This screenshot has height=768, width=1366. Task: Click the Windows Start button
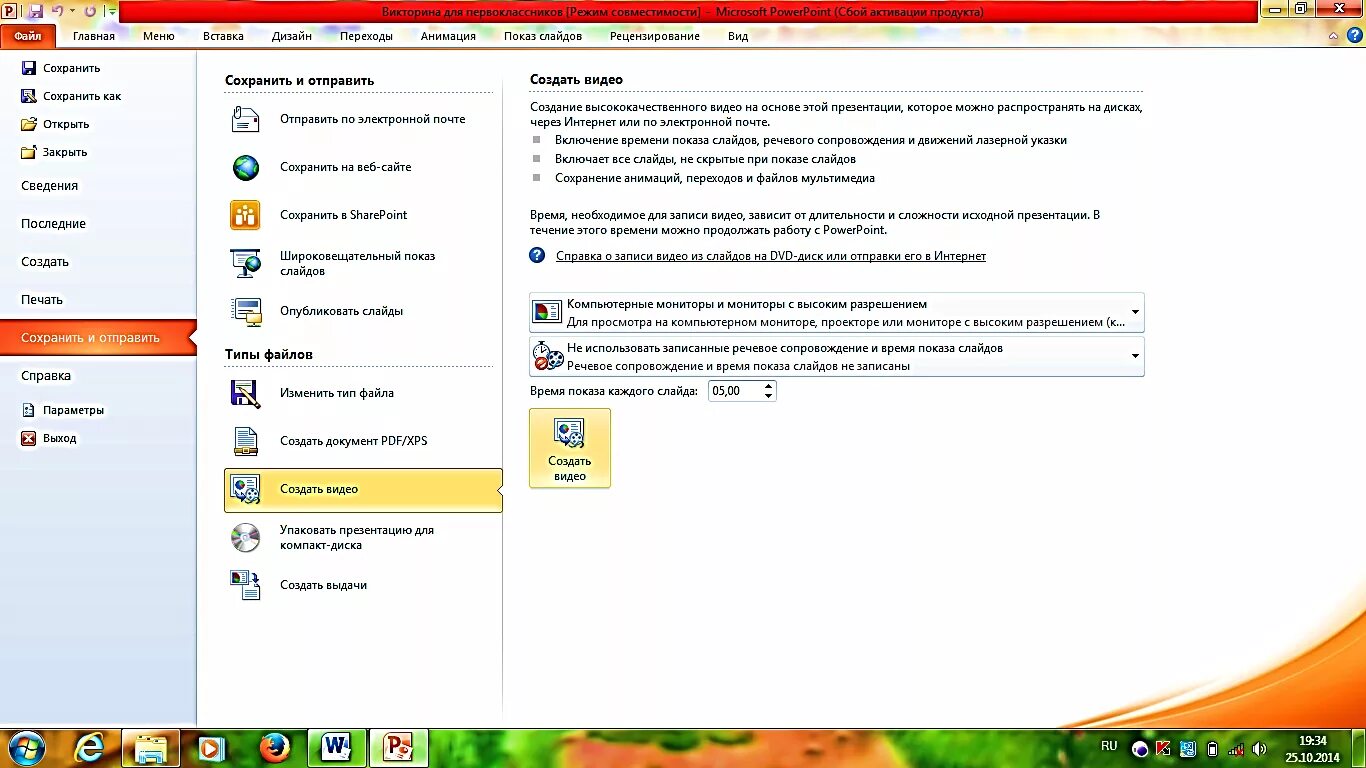[25, 748]
